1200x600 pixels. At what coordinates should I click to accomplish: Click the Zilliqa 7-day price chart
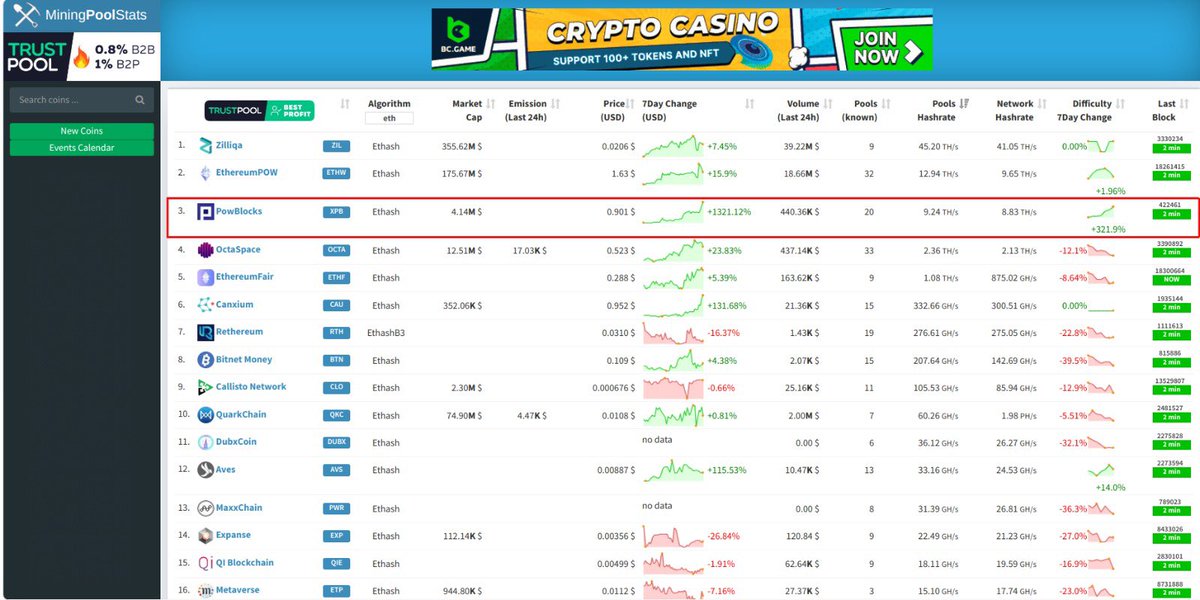coord(673,146)
